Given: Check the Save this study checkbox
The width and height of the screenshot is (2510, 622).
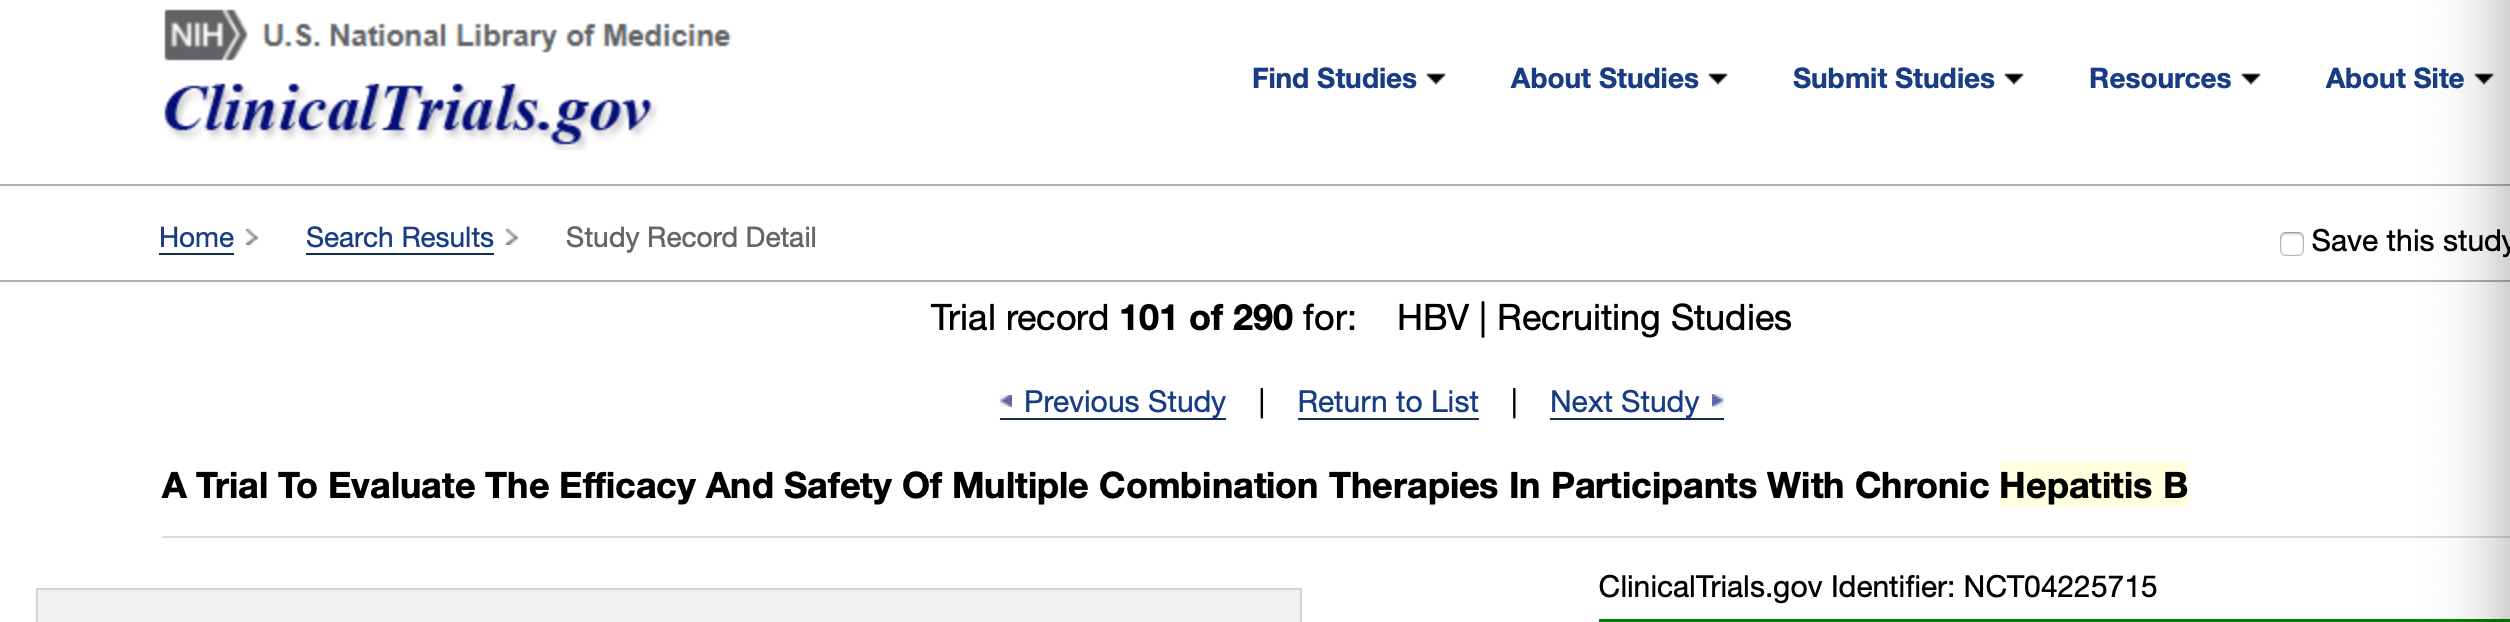Looking at the screenshot, I should click(x=2292, y=243).
